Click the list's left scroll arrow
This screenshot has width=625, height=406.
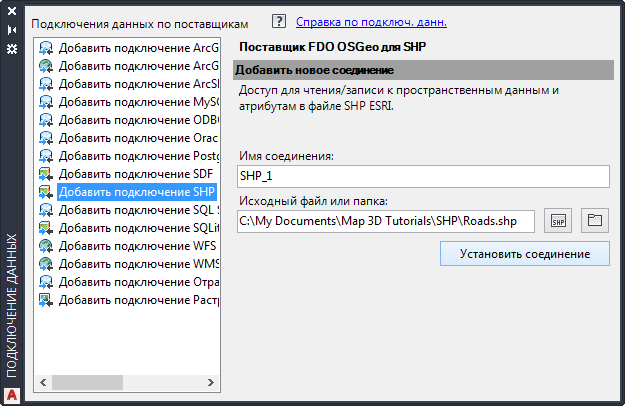[43, 382]
